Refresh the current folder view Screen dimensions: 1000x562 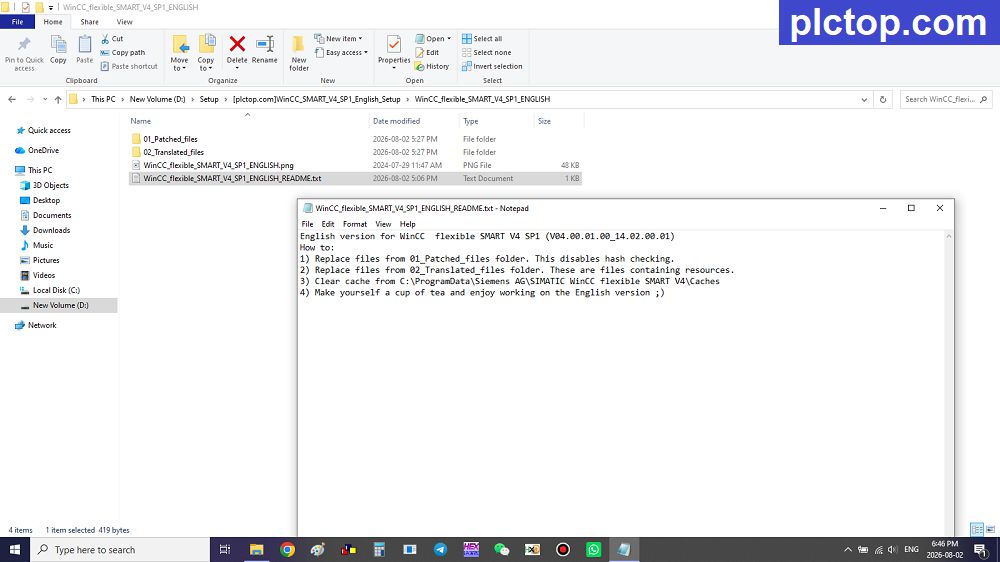(x=883, y=100)
